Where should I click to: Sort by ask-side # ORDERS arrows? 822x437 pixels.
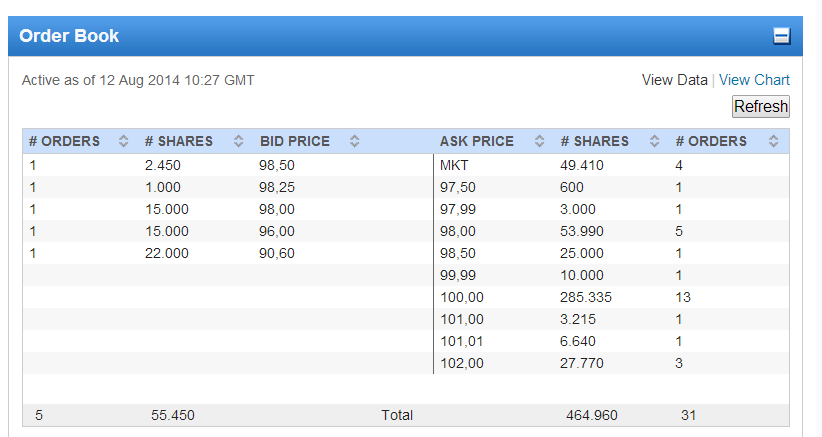(773, 142)
